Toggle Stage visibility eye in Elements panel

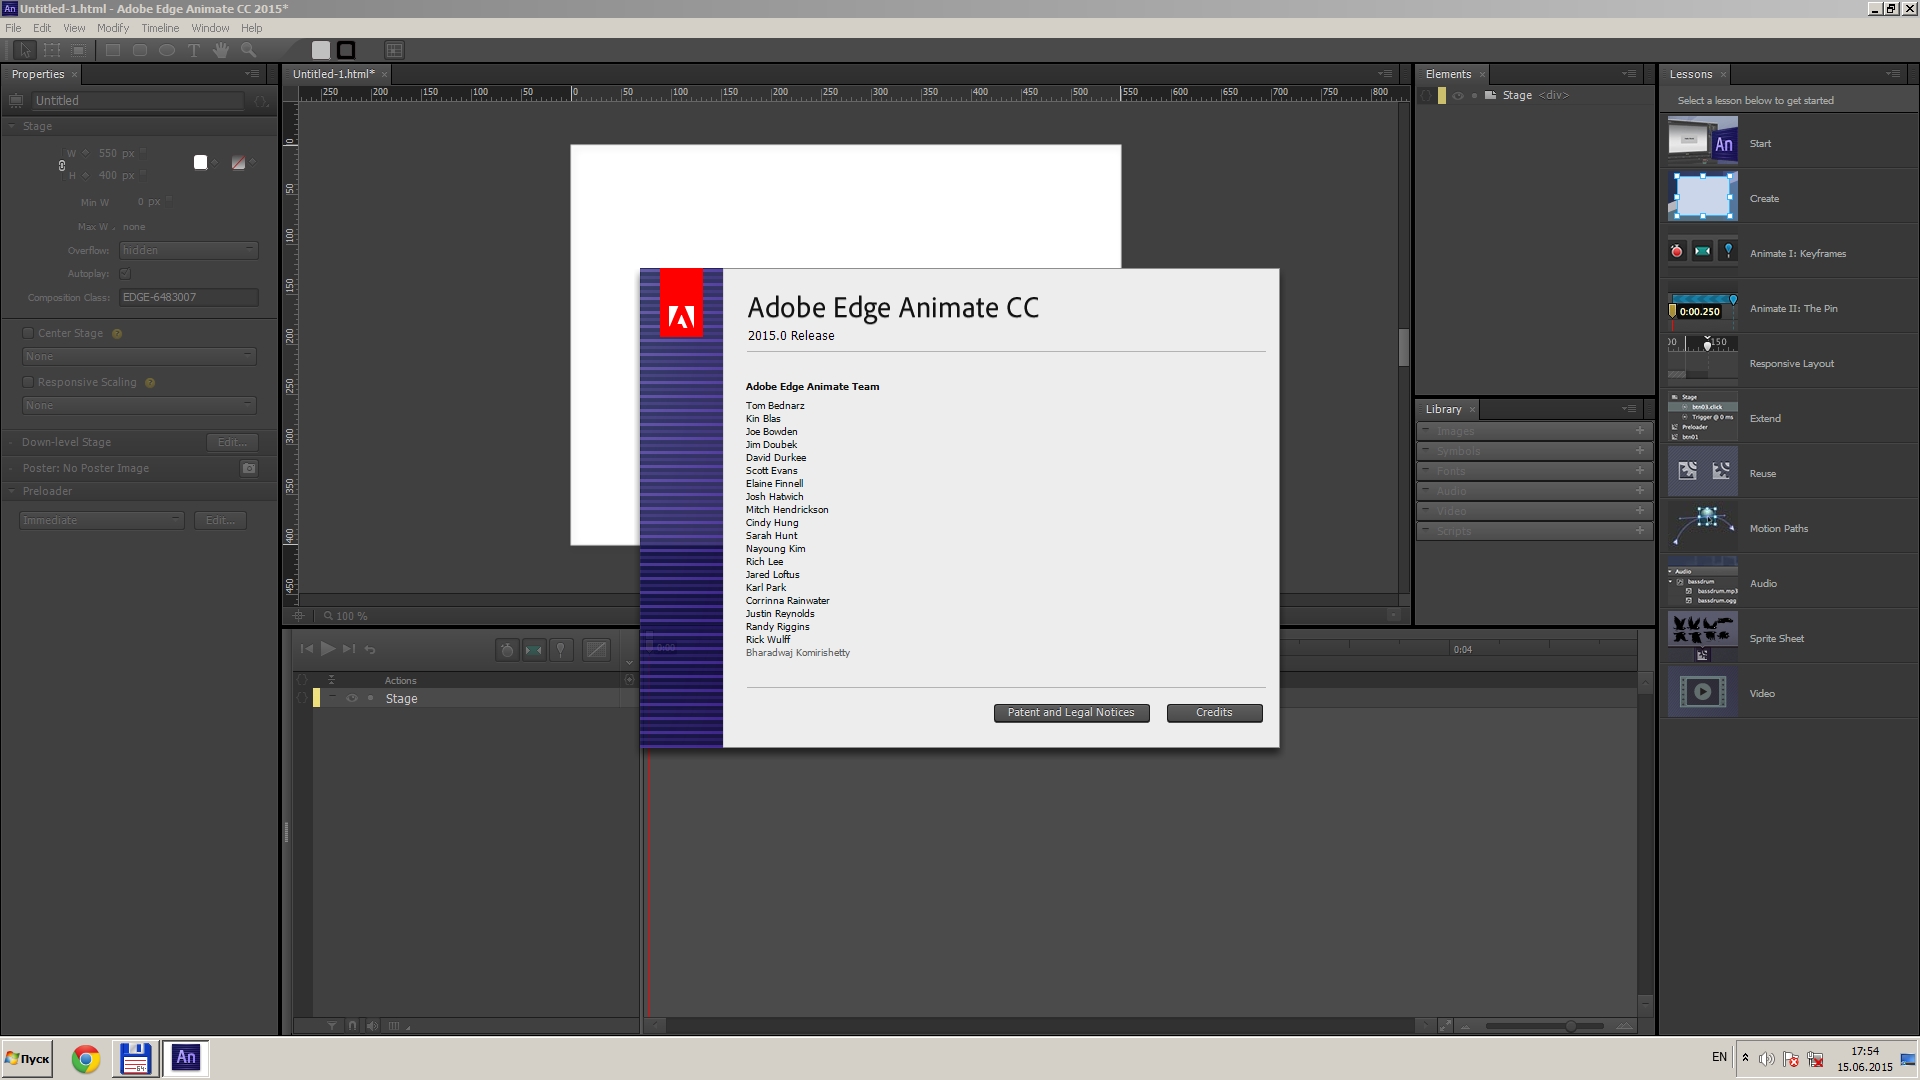tap(1458, 96)
